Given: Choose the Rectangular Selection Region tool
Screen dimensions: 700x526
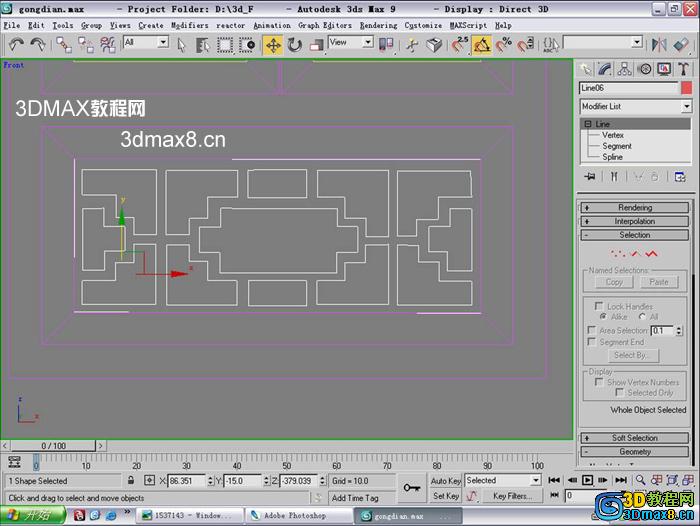Looking at the screenshot, I should point(225,45).
